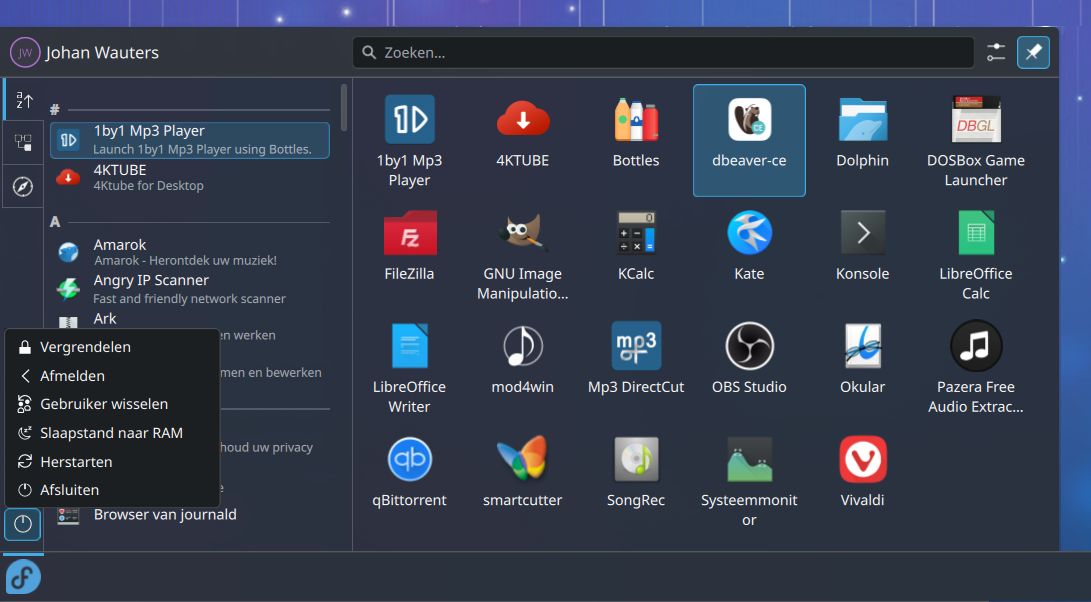The image size is (1091, 602).
Task: Switch to the alphabetical applications tab
Action: click(x=24, y=100)
